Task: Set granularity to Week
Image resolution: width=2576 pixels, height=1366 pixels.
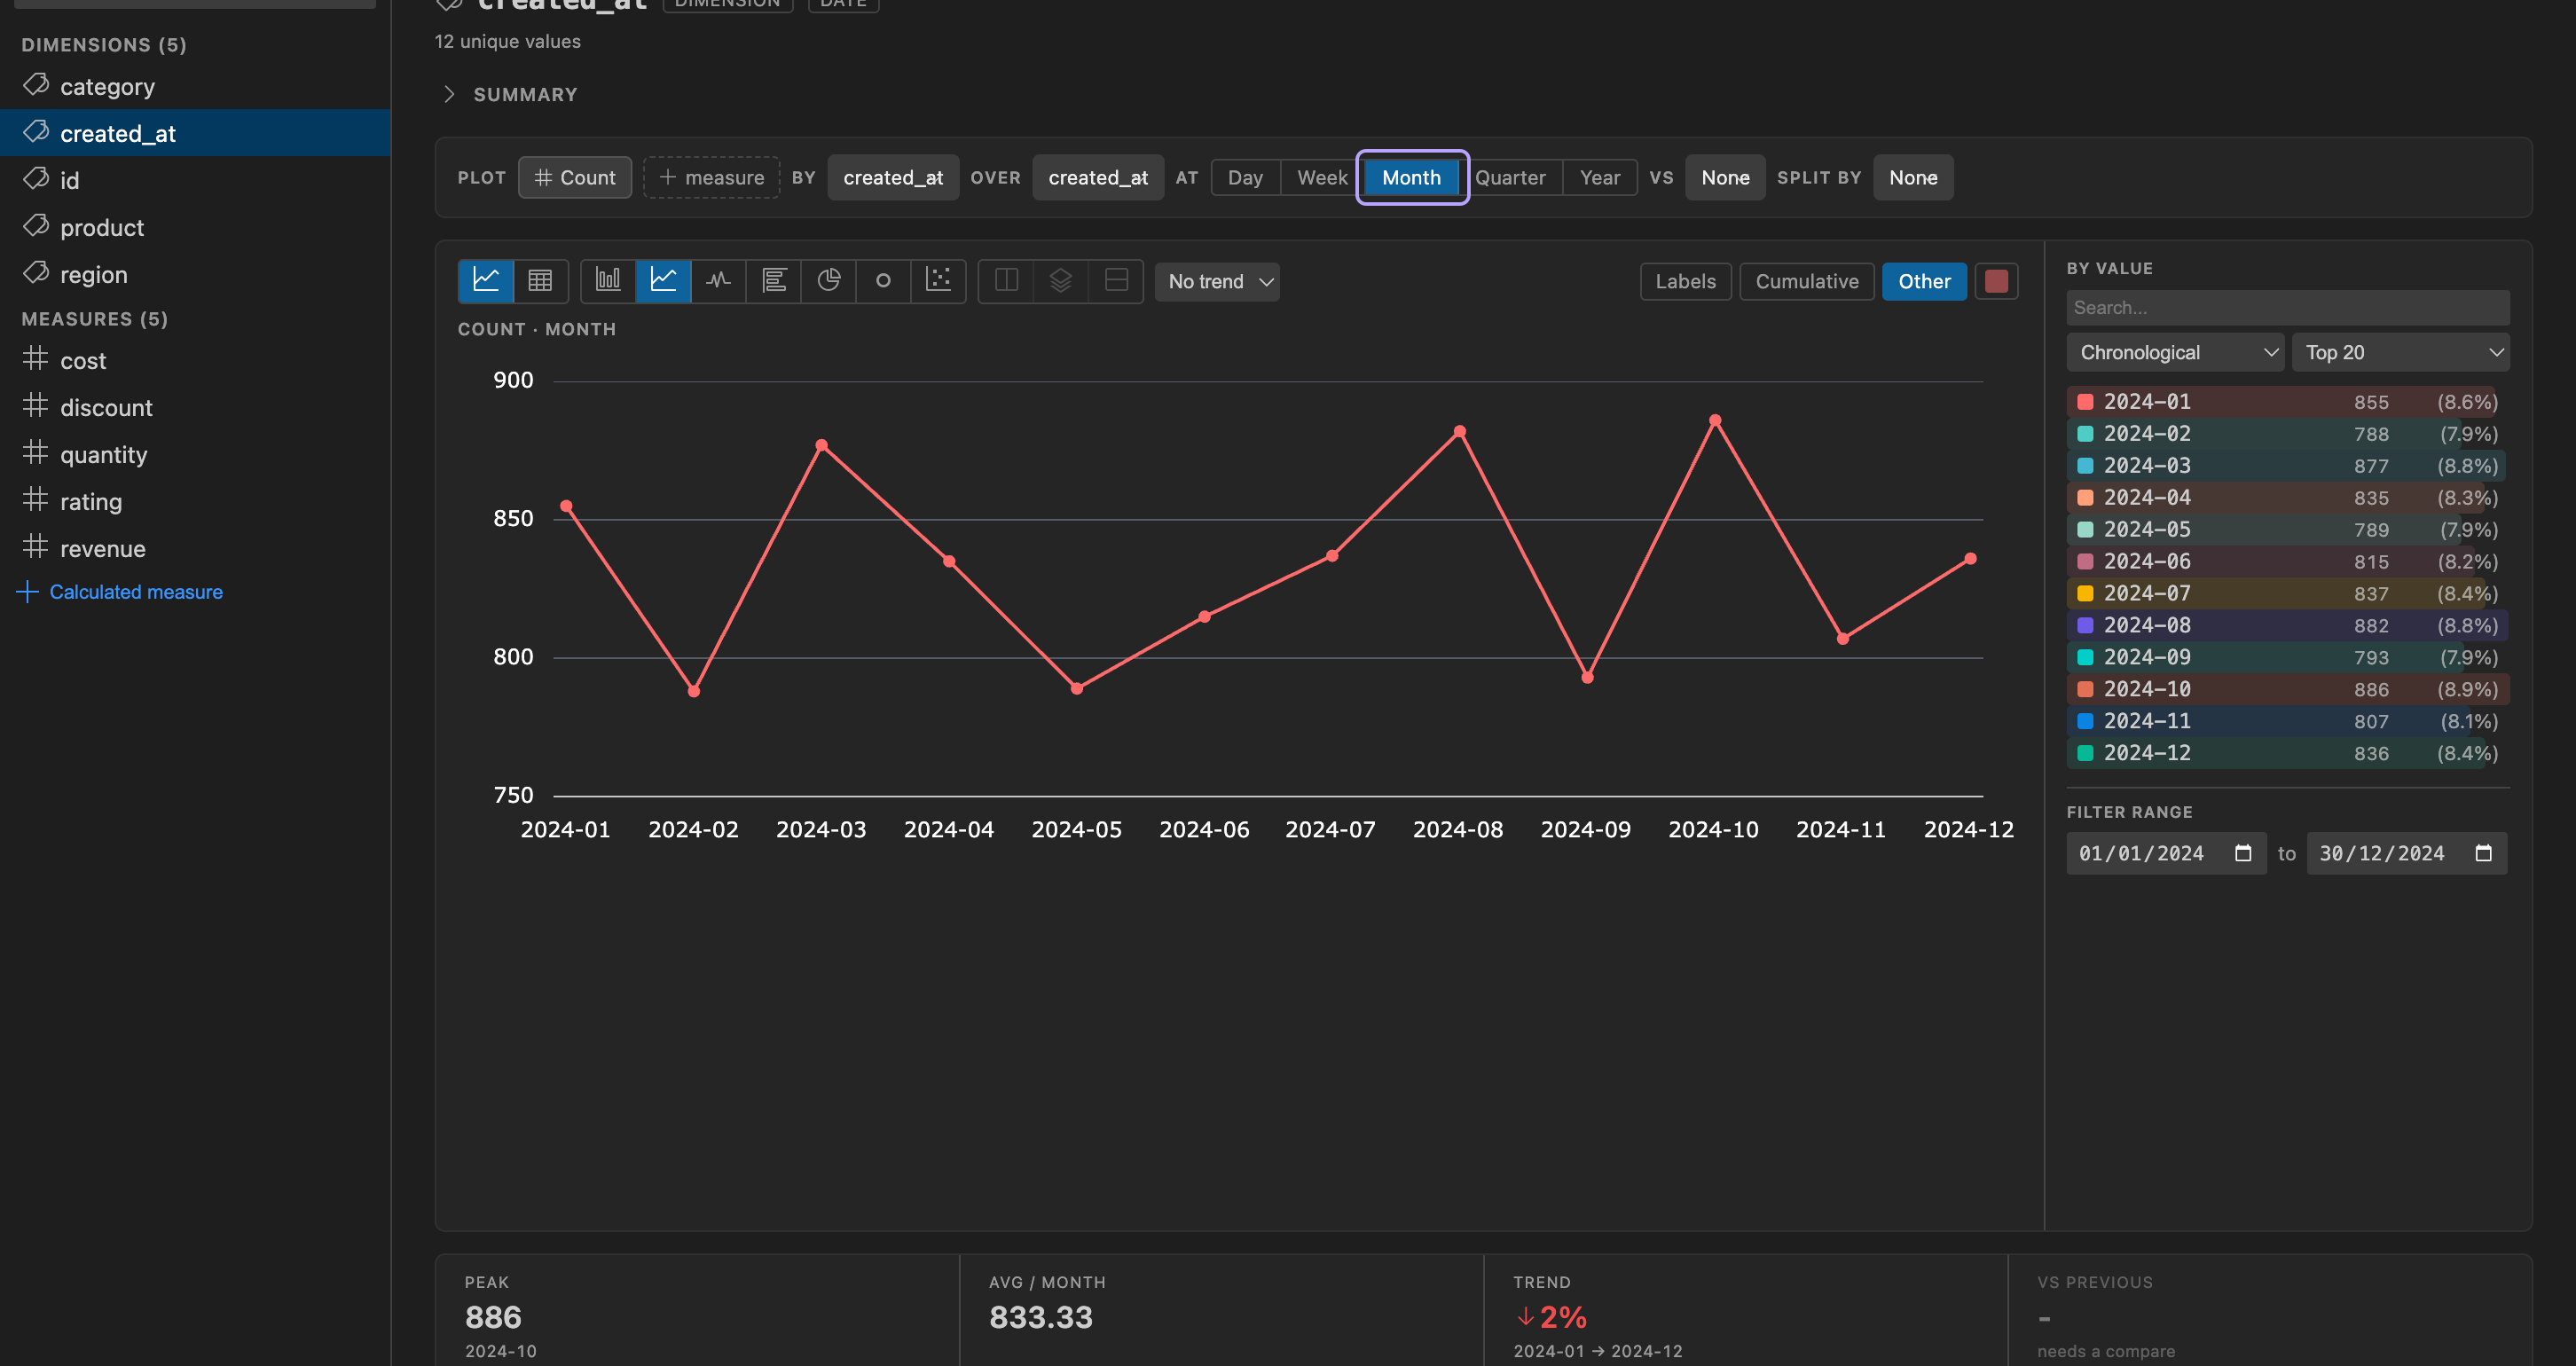Action: coord(1322,177)
